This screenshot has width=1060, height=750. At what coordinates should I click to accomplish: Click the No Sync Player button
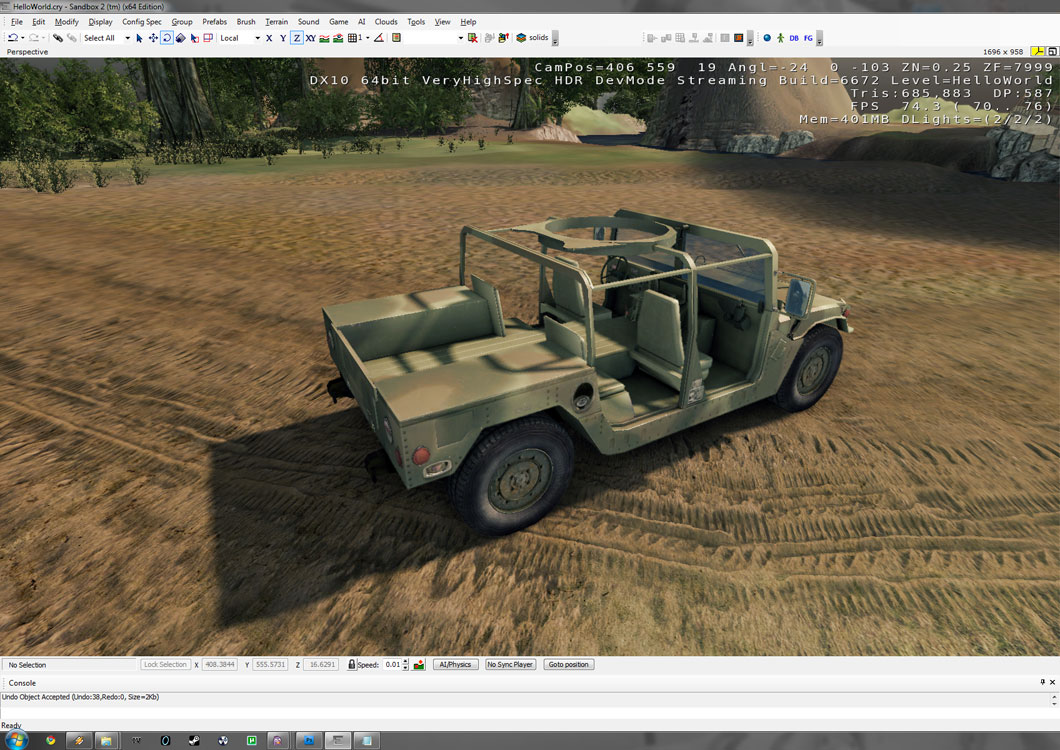point(510,665)
